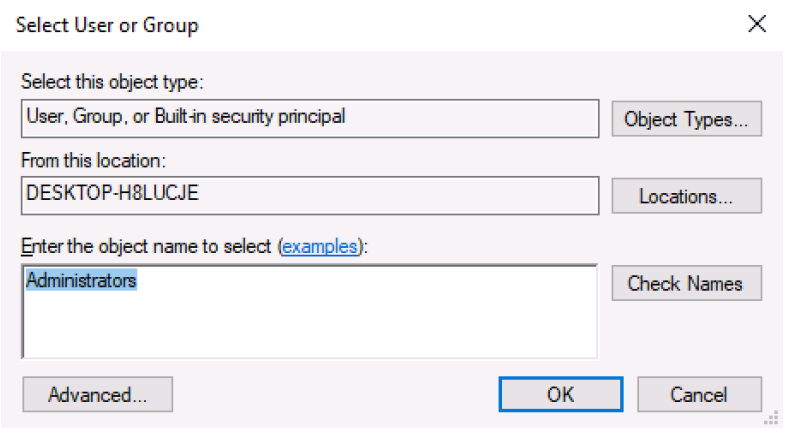Close the dialog with the X button

[x=756, y=24]
